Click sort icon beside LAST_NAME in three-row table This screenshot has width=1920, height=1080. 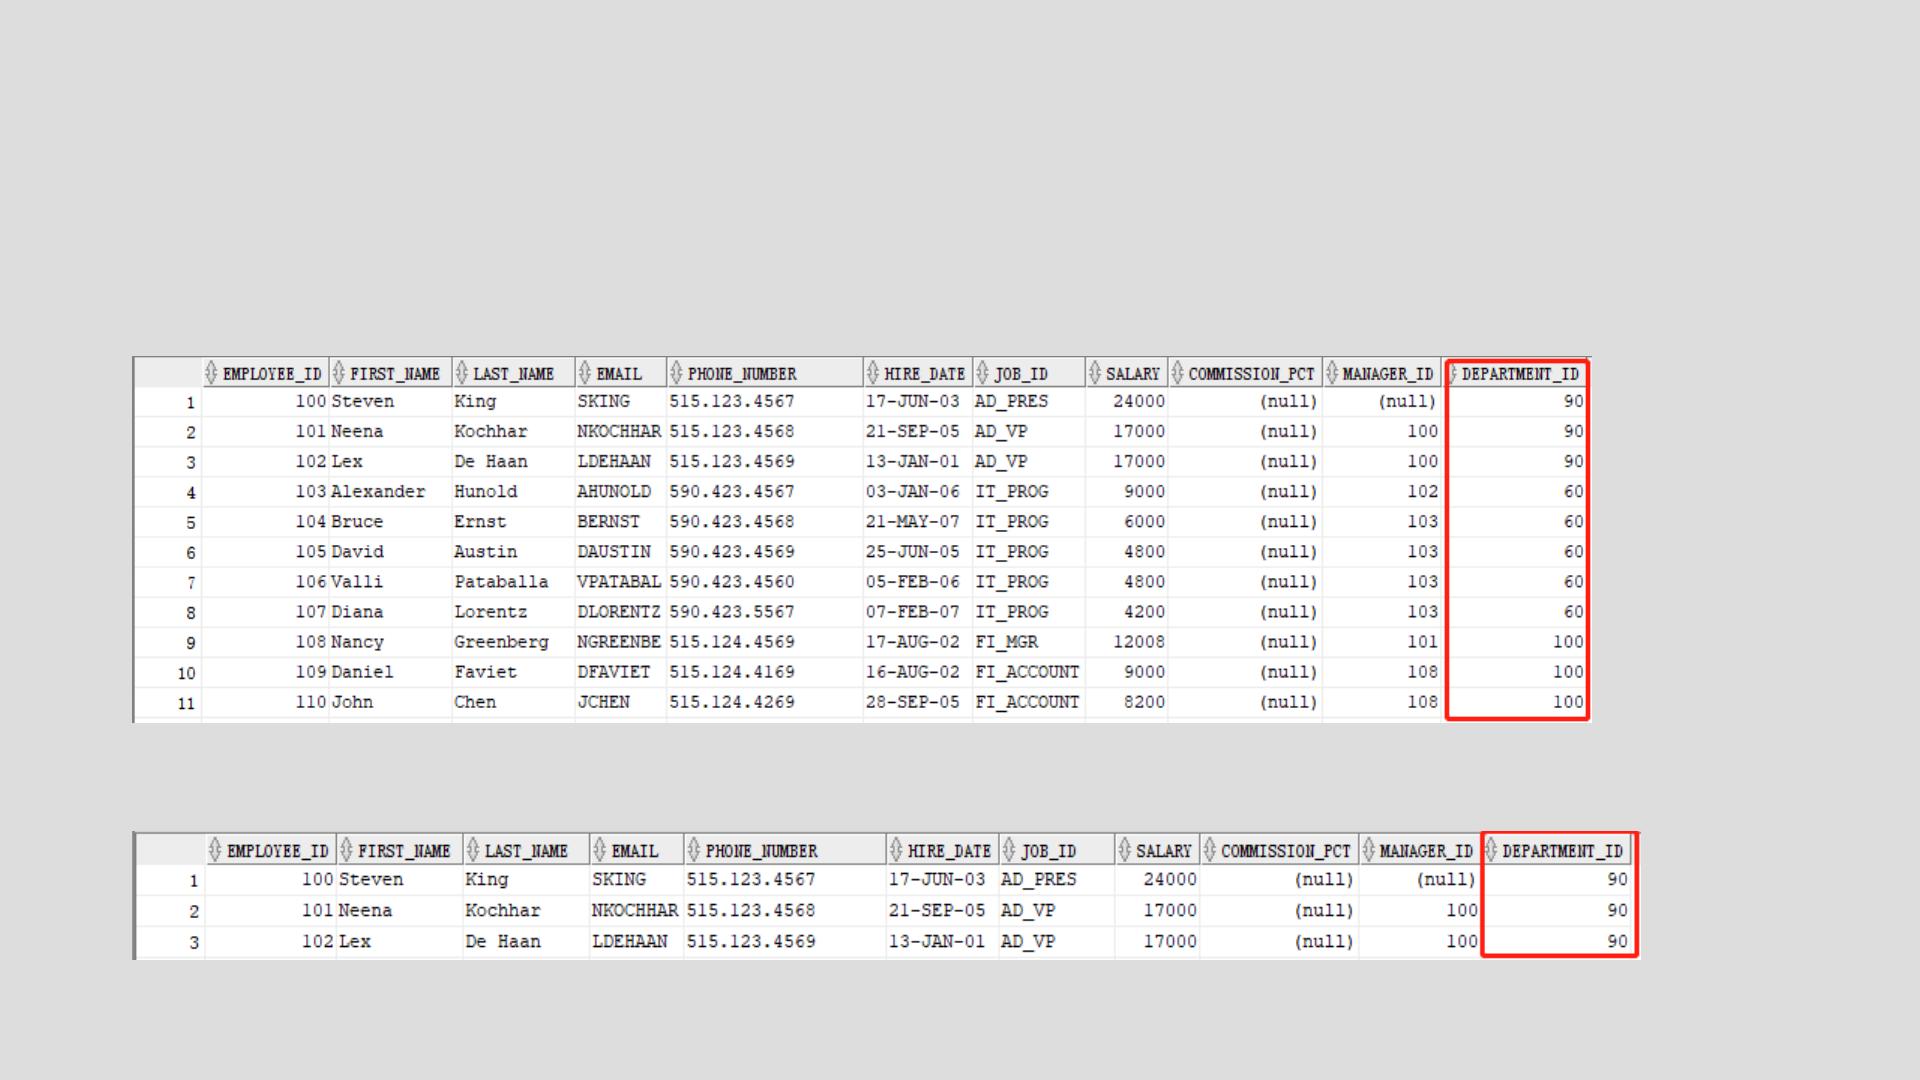coord(473,850)
